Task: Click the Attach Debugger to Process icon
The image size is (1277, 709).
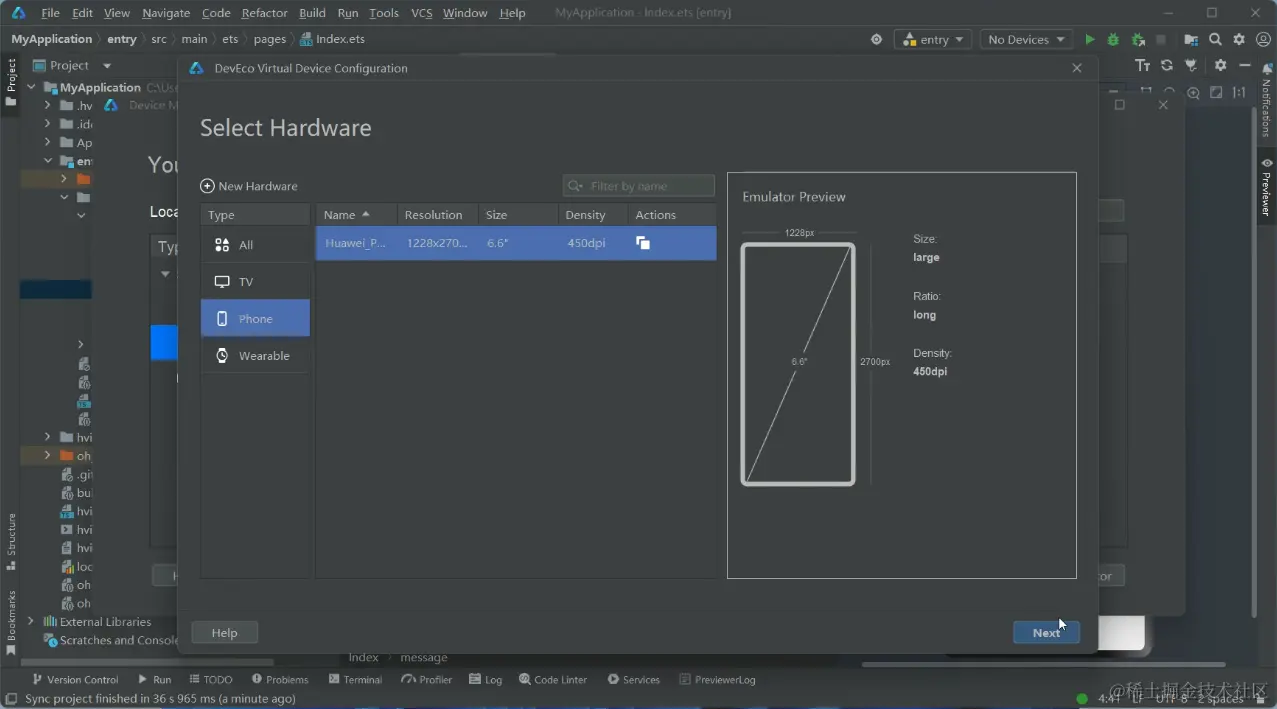Action: pos(1138,40)
